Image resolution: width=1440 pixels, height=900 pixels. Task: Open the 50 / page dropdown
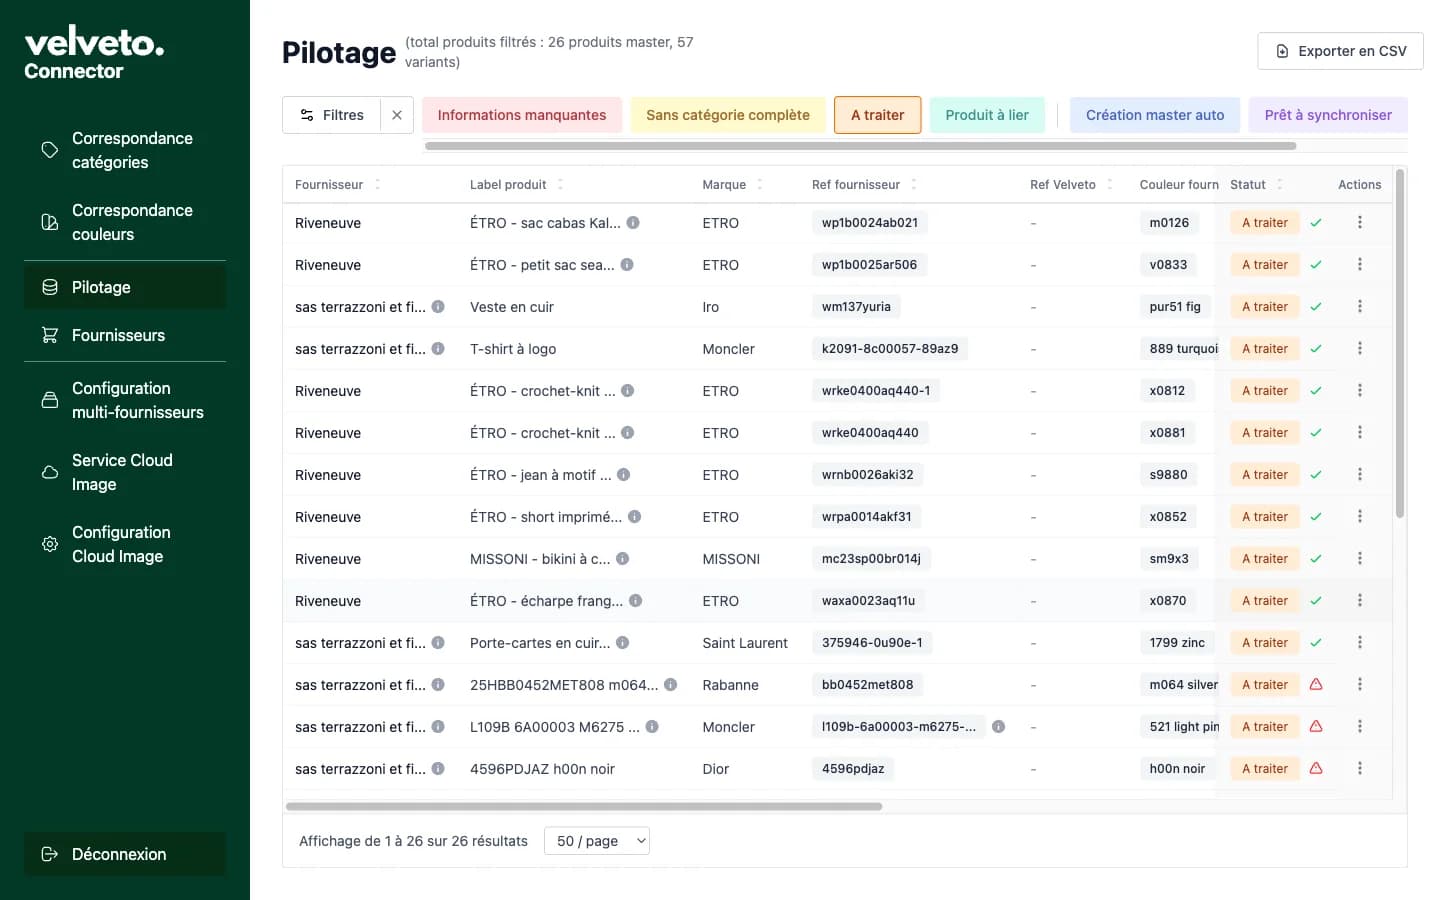pyautogui.click(x=597, y=841)
